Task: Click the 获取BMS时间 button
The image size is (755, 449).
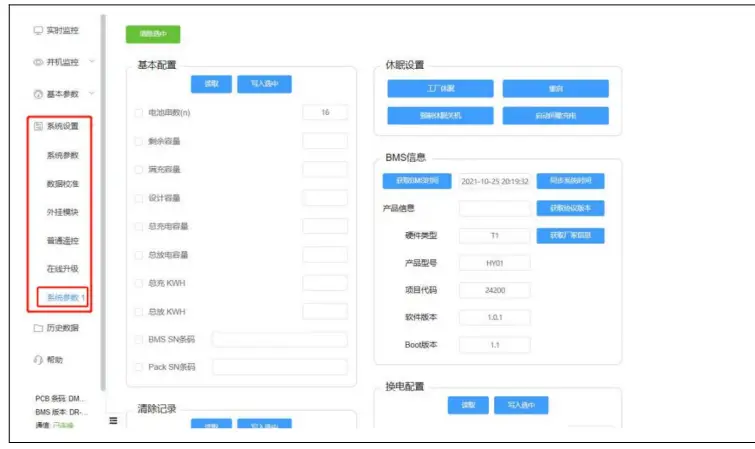Action: (417, 181)
